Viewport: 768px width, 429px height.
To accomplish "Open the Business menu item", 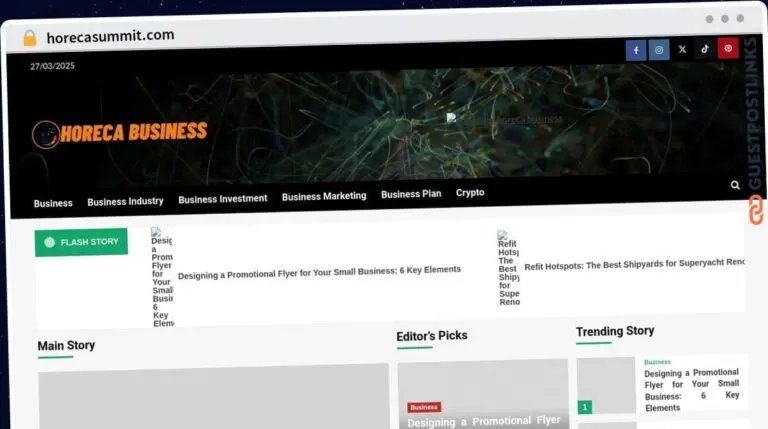I will click(x=53, y=203).
